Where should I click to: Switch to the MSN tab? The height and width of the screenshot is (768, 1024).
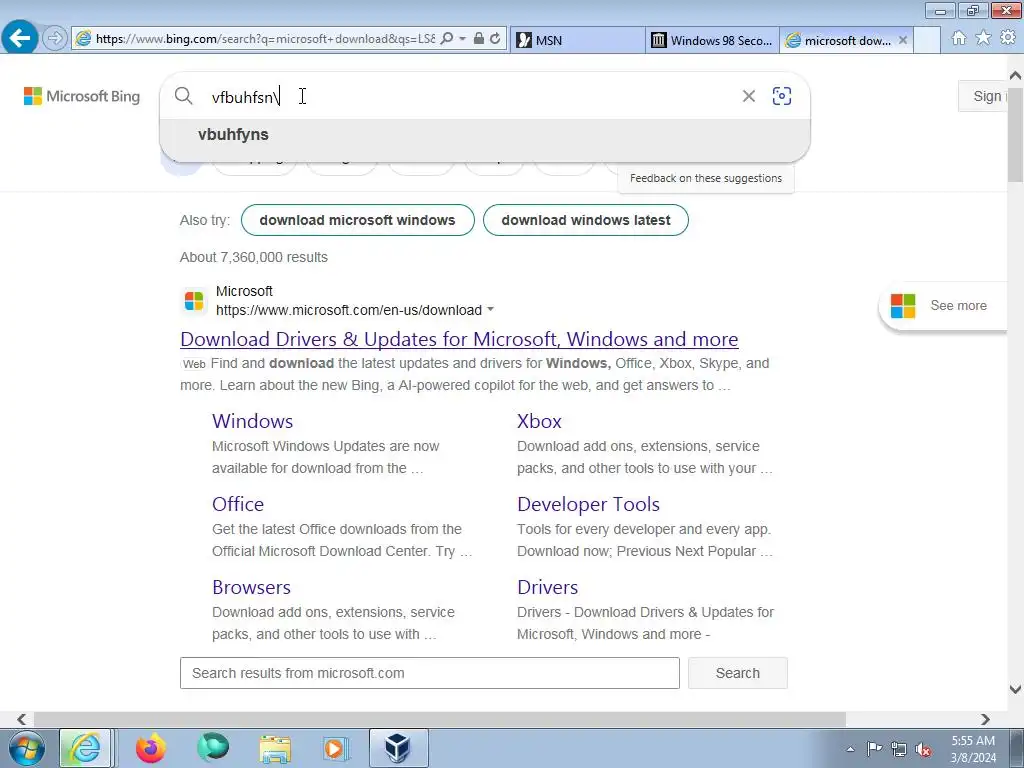[x=577, y=40]
